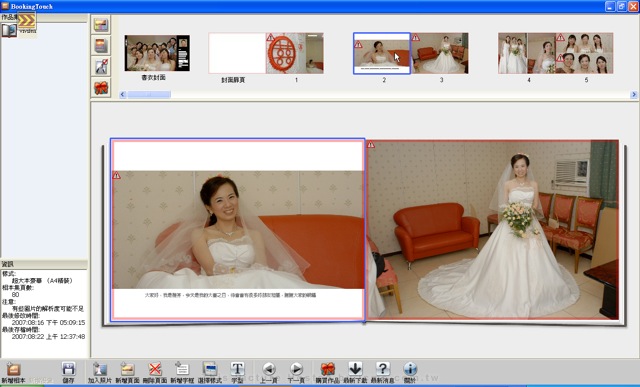Open the 選擇樣式 (choose style) tool
Screen dimensions: 640x387
tap(209, 369)
